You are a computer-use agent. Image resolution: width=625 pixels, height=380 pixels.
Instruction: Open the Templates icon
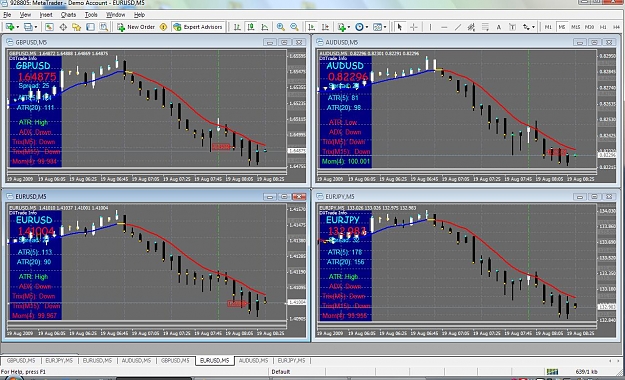(x=377, y=27)
